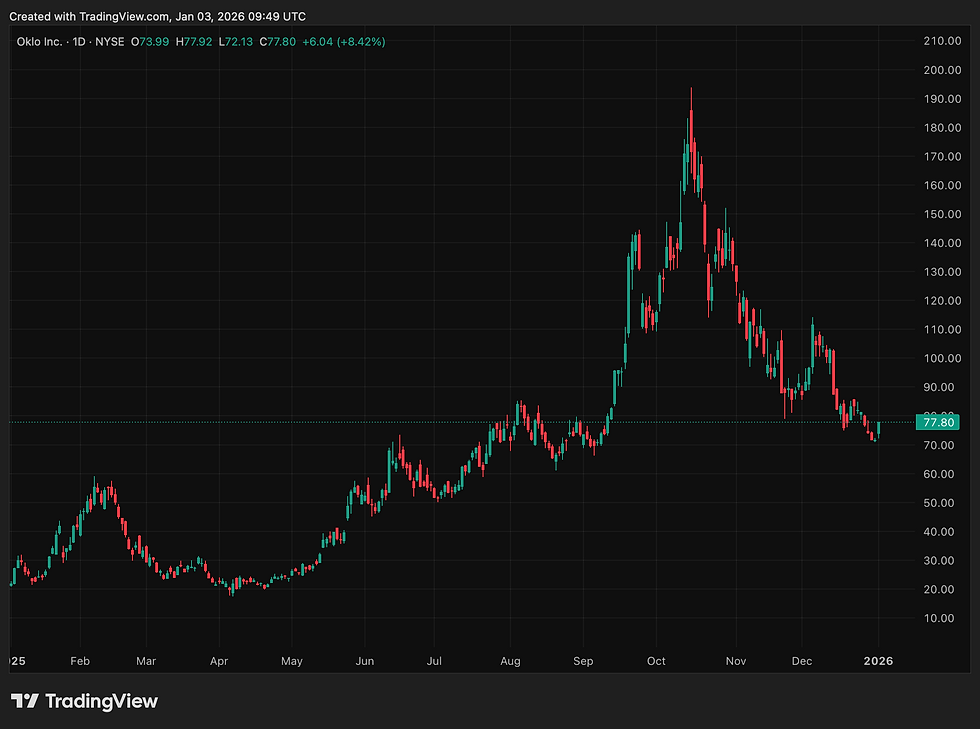Click the Jul label on time axis
Viewport: 980px width, 729px height.
434,661
